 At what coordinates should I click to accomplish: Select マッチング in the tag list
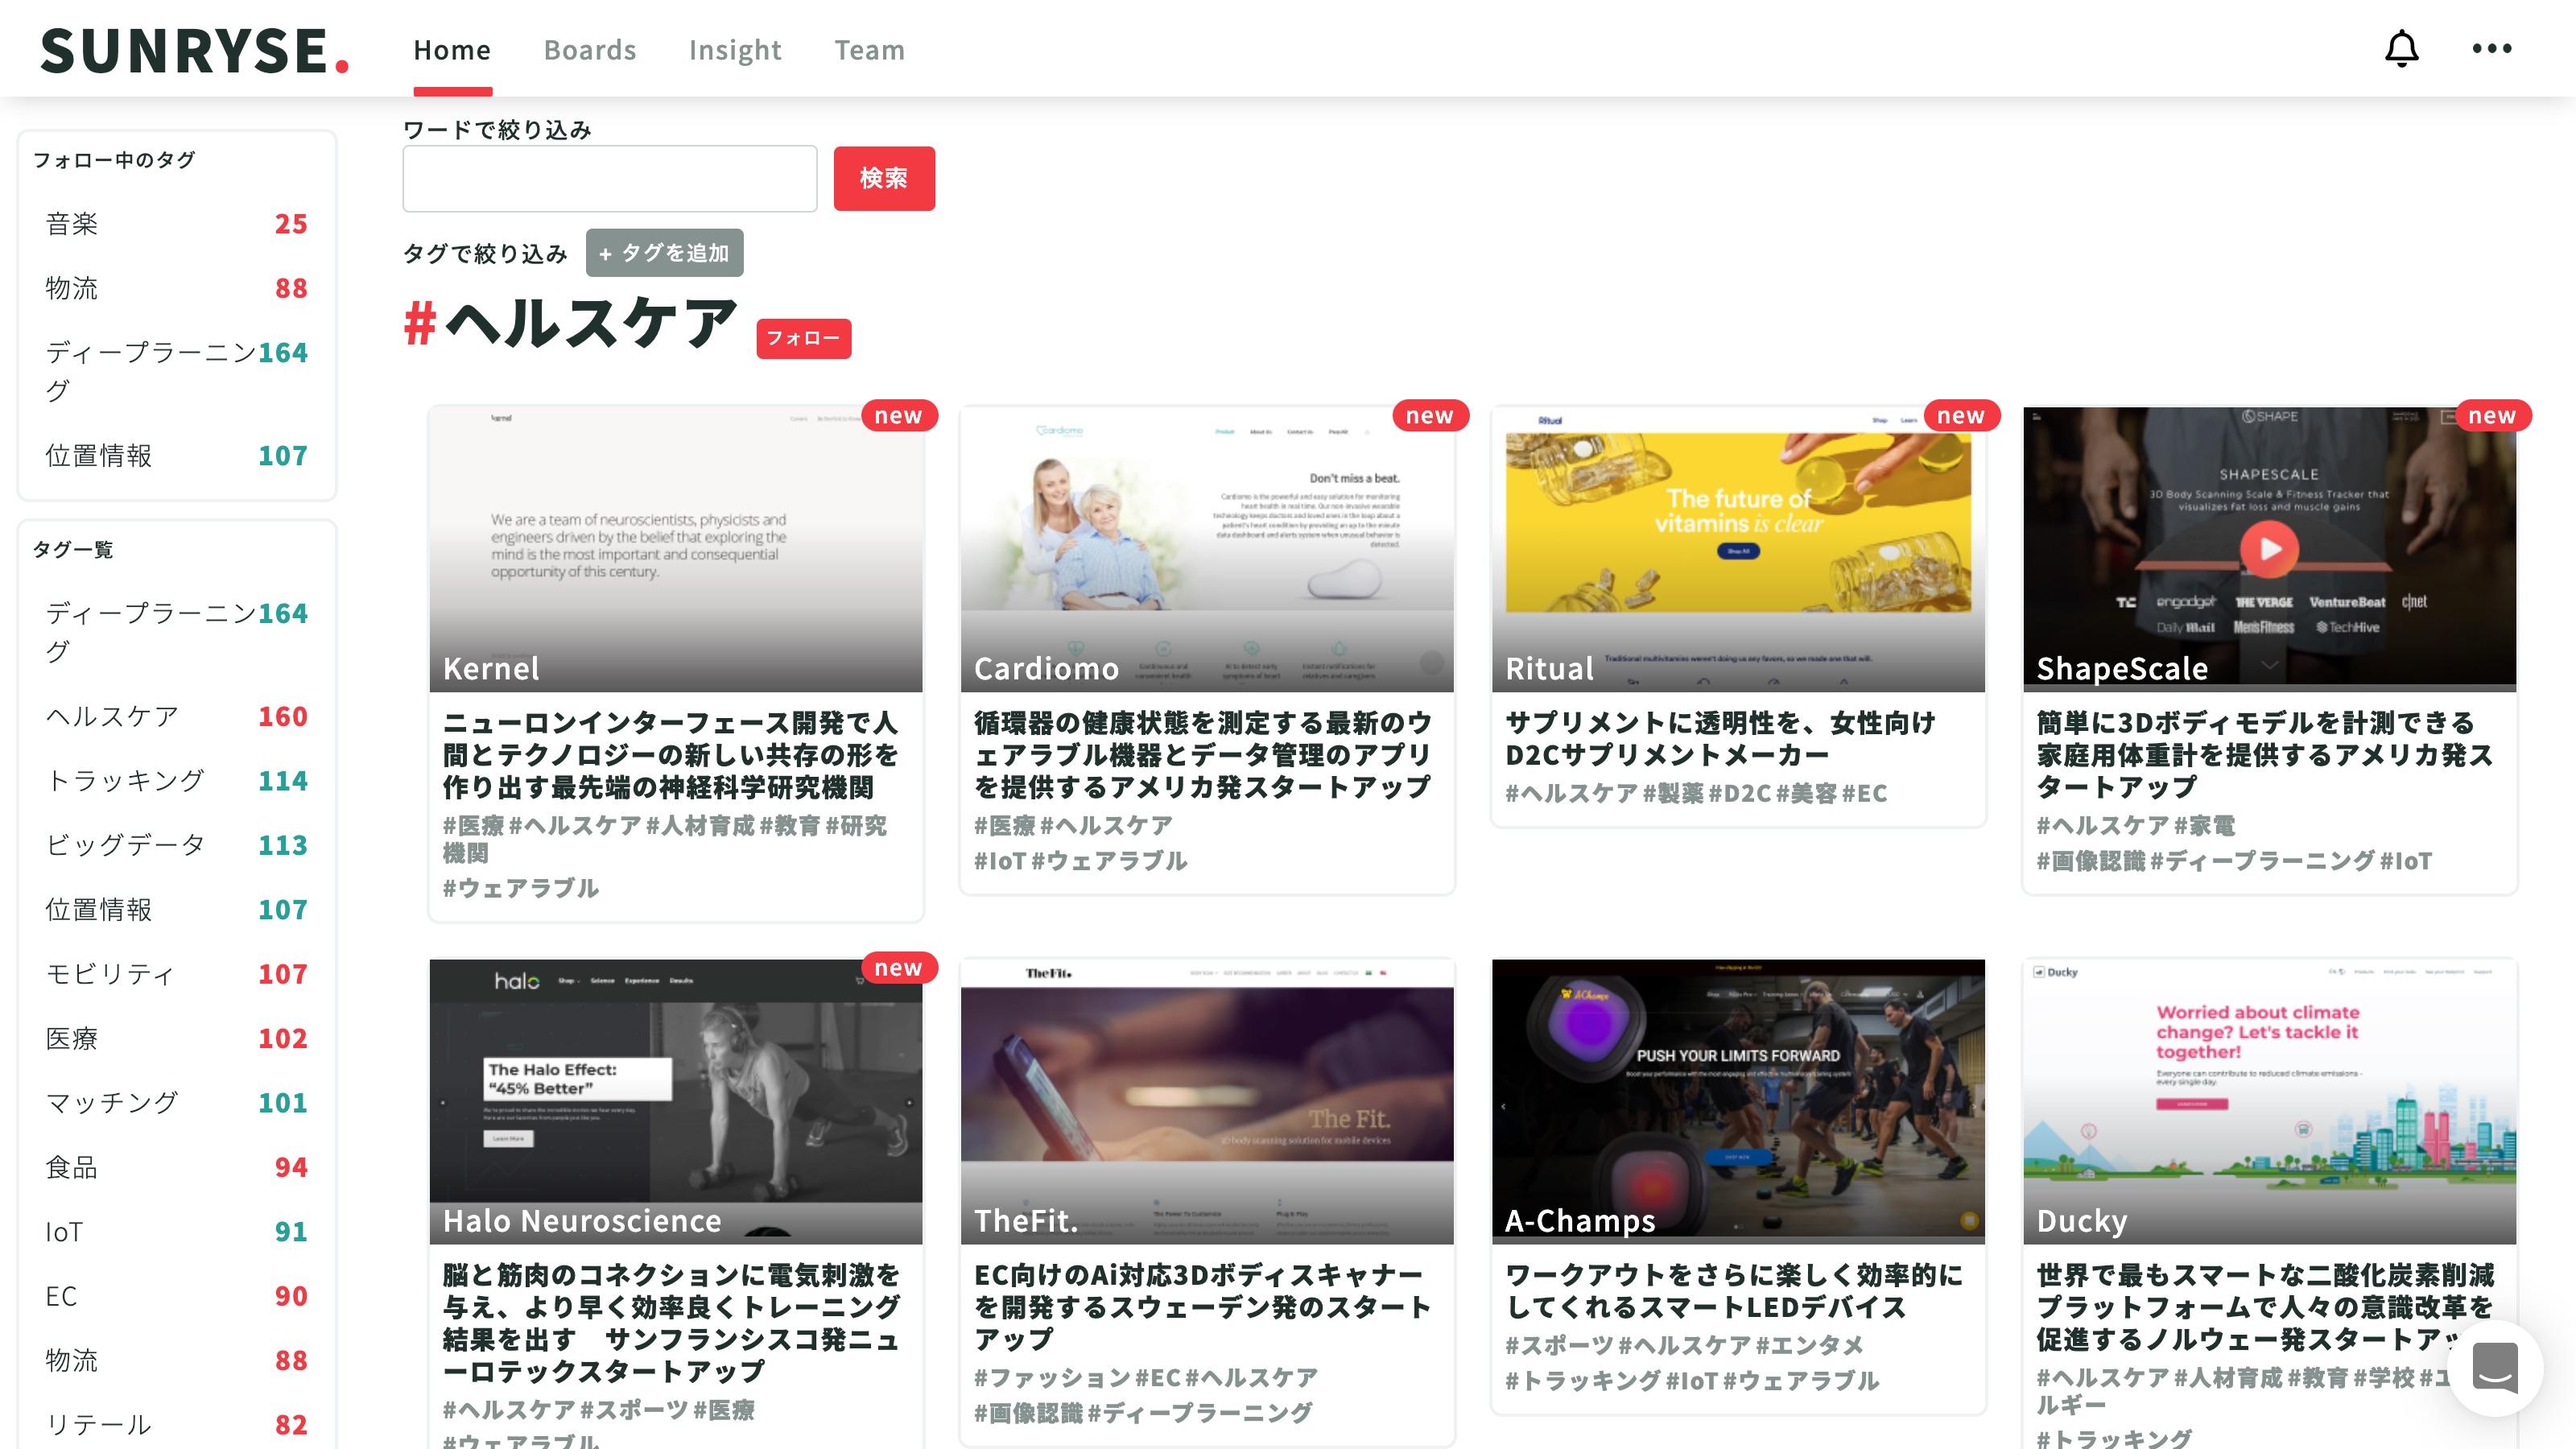(176, 1102)
